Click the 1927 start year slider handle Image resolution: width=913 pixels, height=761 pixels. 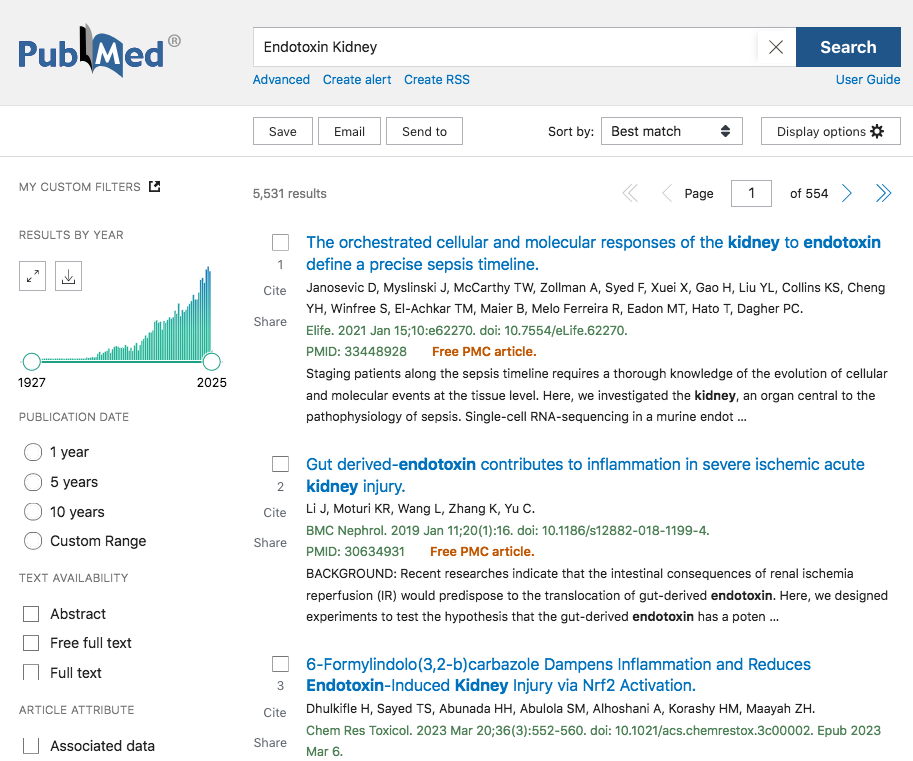[31, 362]
